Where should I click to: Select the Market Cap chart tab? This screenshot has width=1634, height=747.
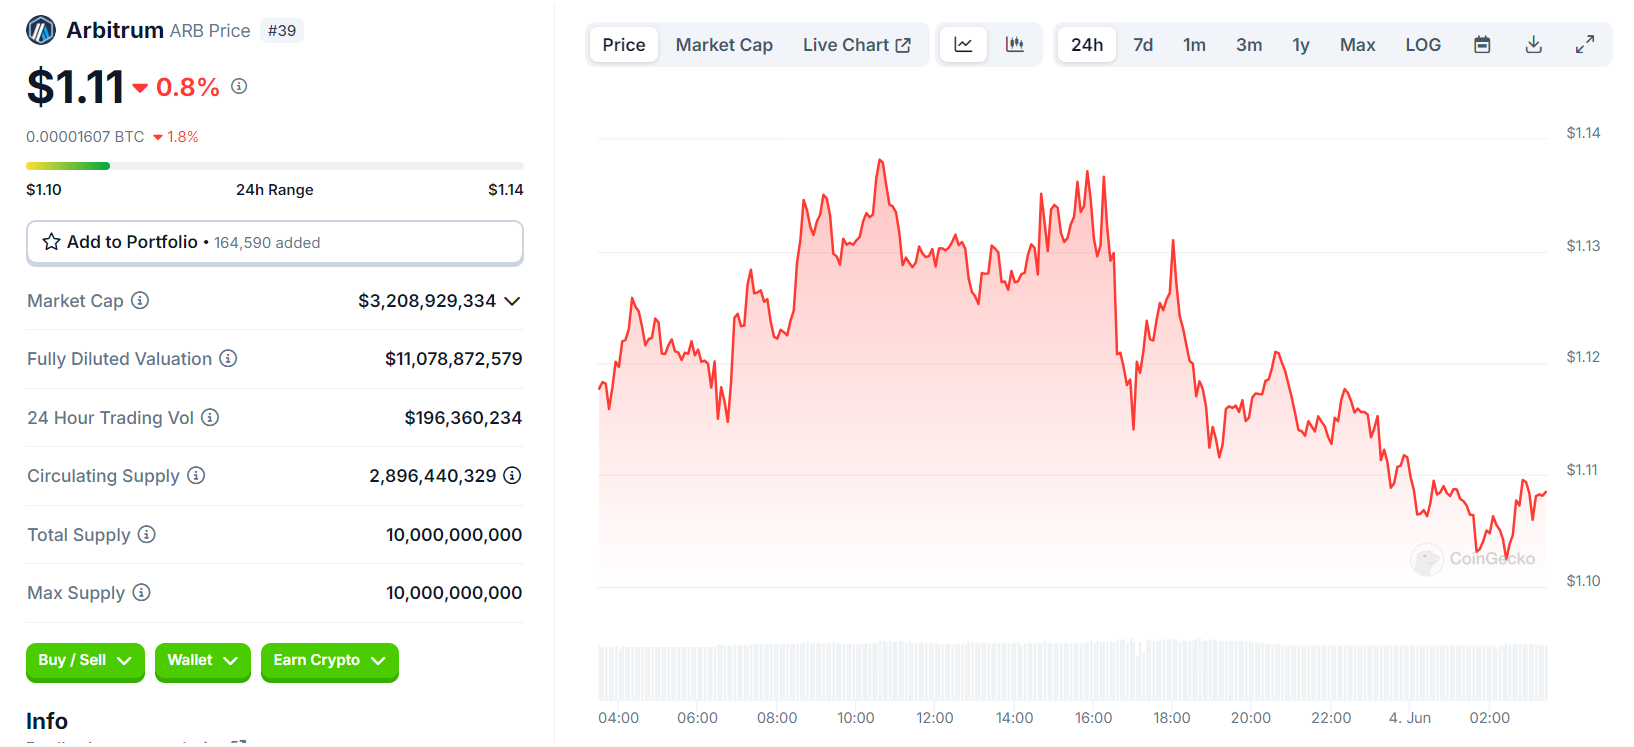[724, 45]
